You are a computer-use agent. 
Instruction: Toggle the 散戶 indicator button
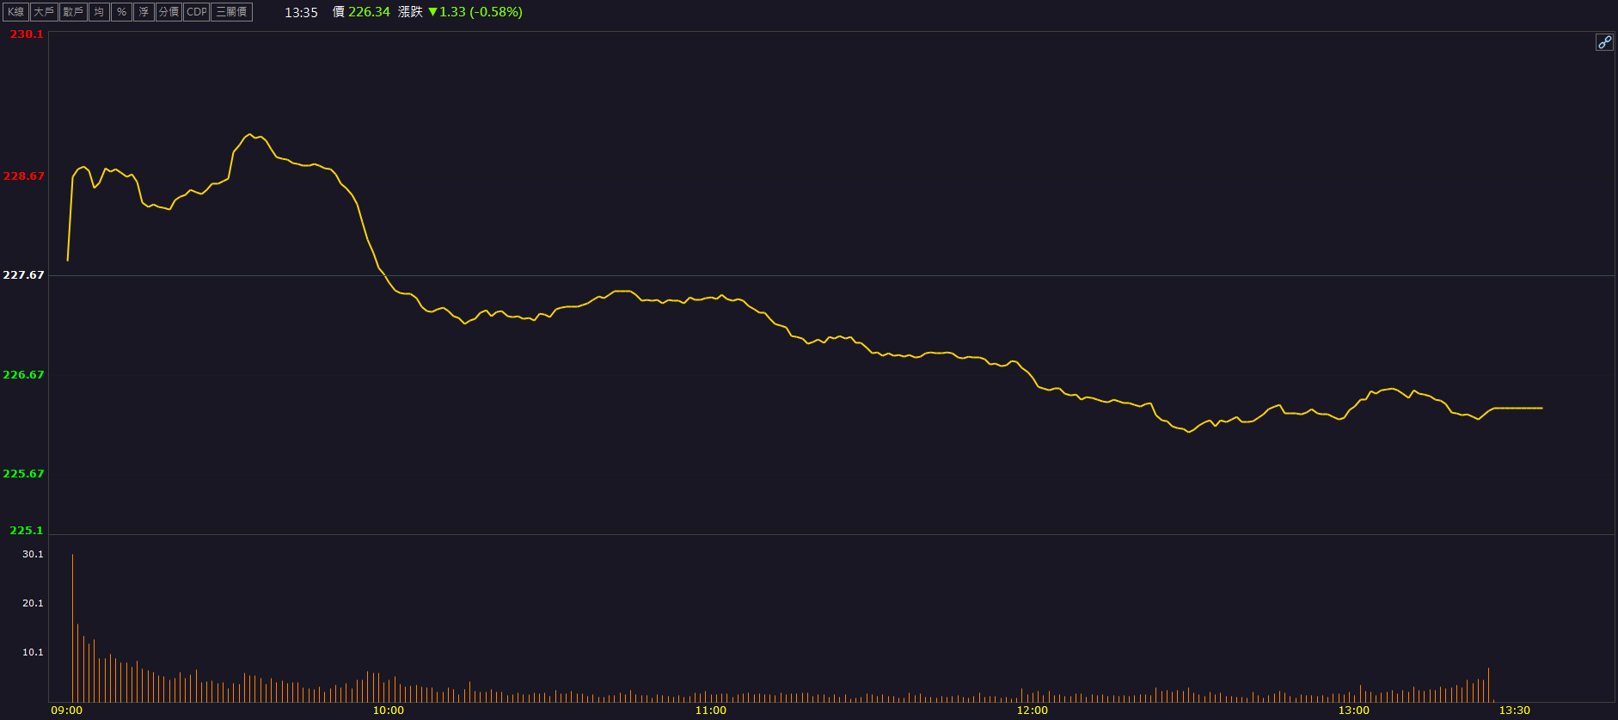(x=72, y=12)
